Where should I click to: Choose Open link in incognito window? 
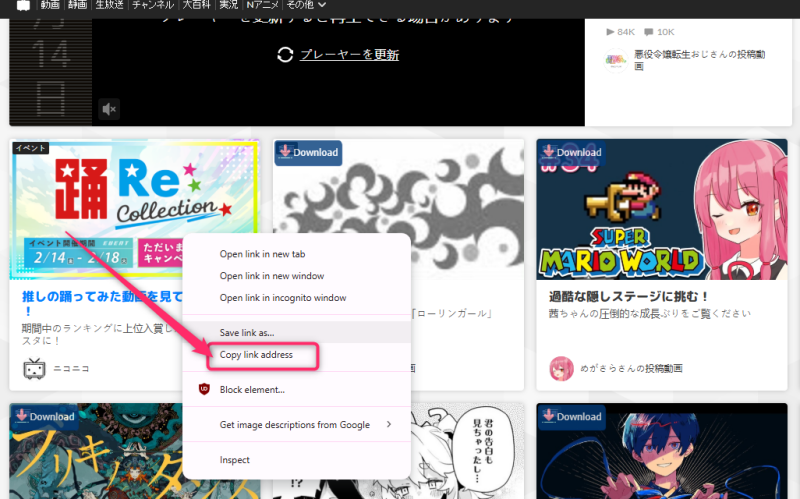click(296, 298)
